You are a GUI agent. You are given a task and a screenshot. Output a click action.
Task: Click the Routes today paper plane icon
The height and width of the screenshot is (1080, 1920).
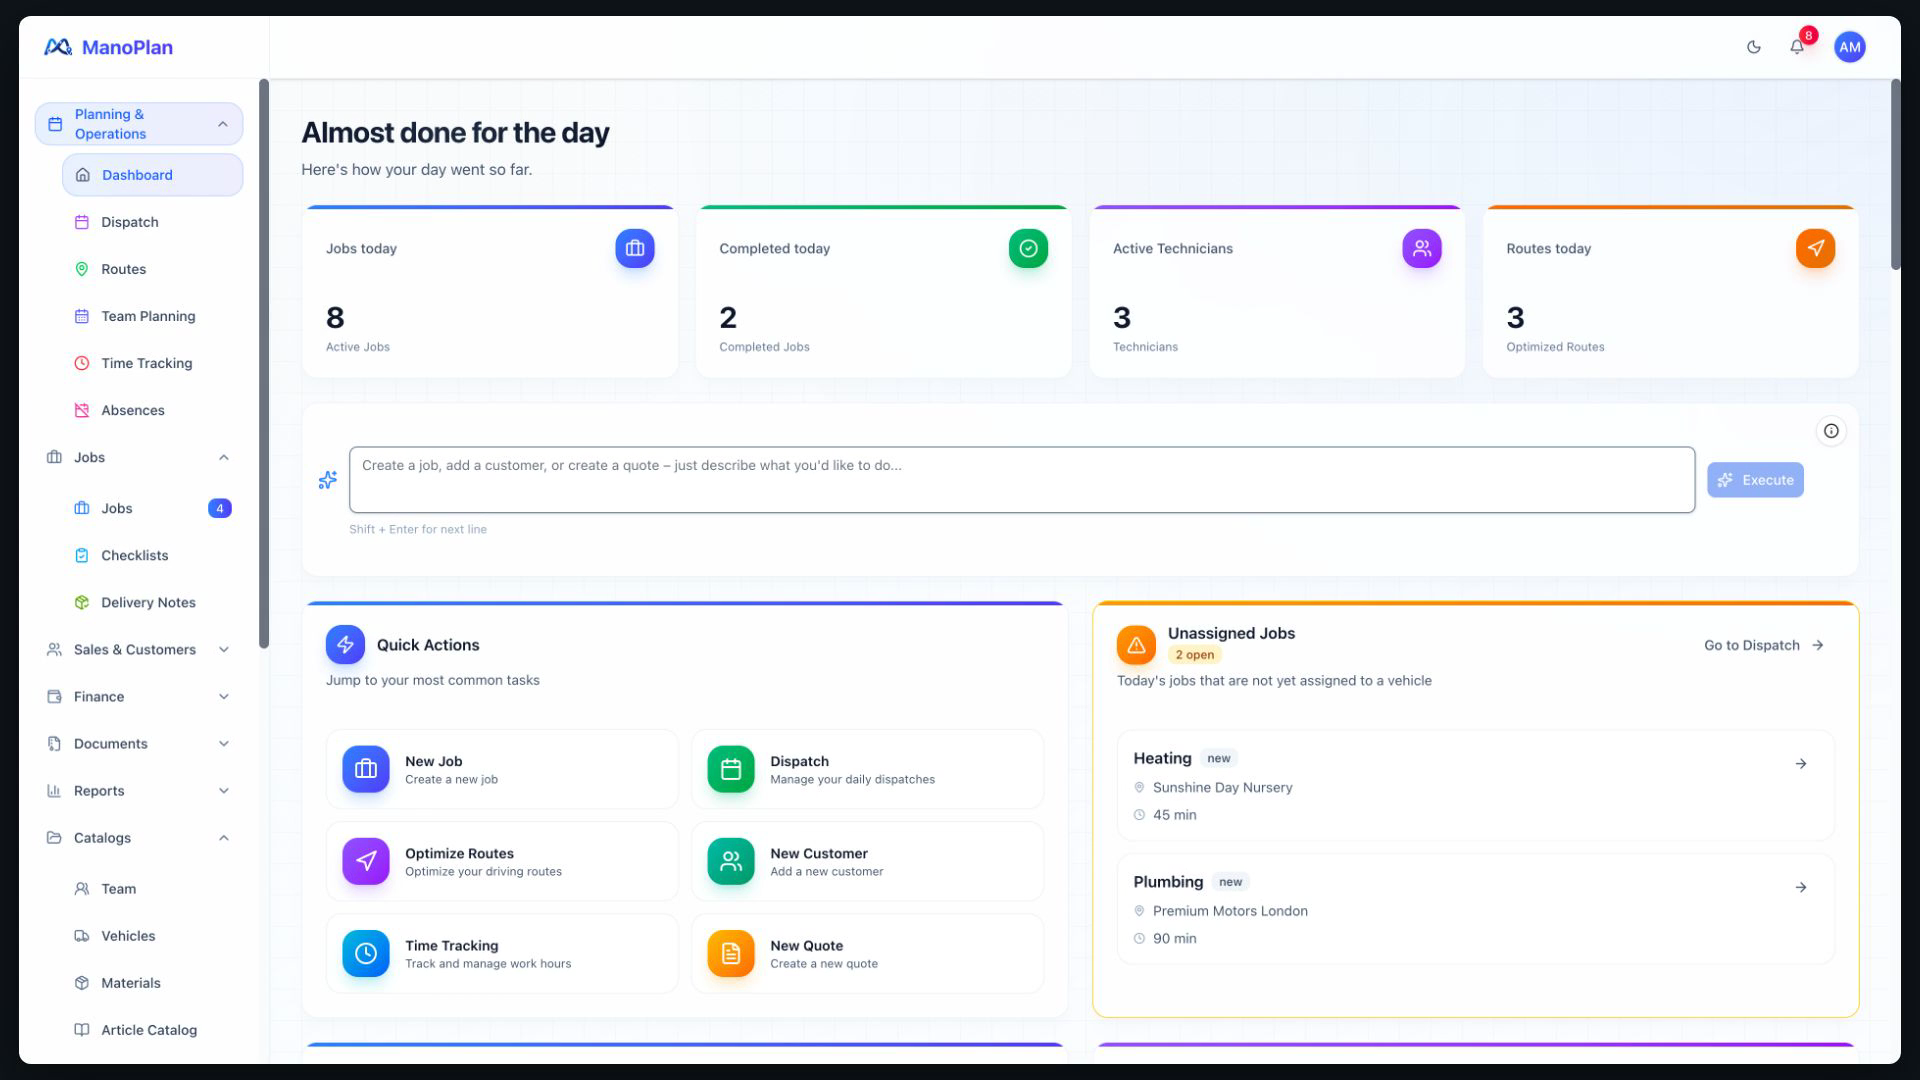[x=1815, y=248]
